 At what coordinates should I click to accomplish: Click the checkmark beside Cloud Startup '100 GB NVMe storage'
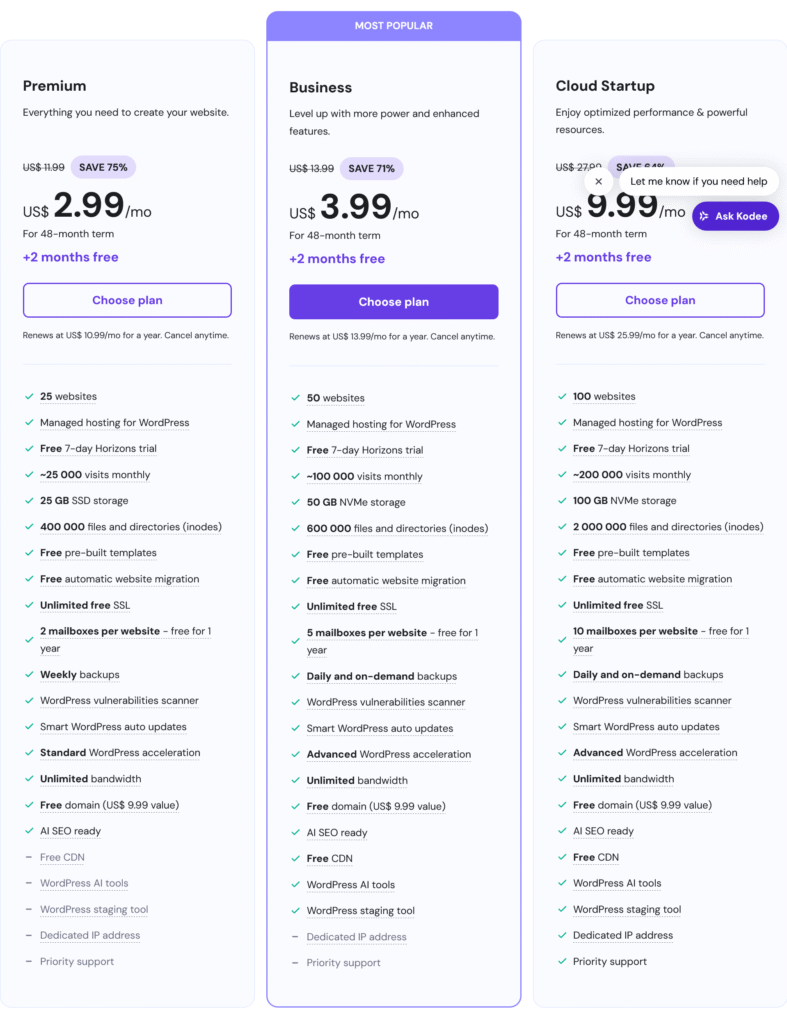click(x=562, y=501)
